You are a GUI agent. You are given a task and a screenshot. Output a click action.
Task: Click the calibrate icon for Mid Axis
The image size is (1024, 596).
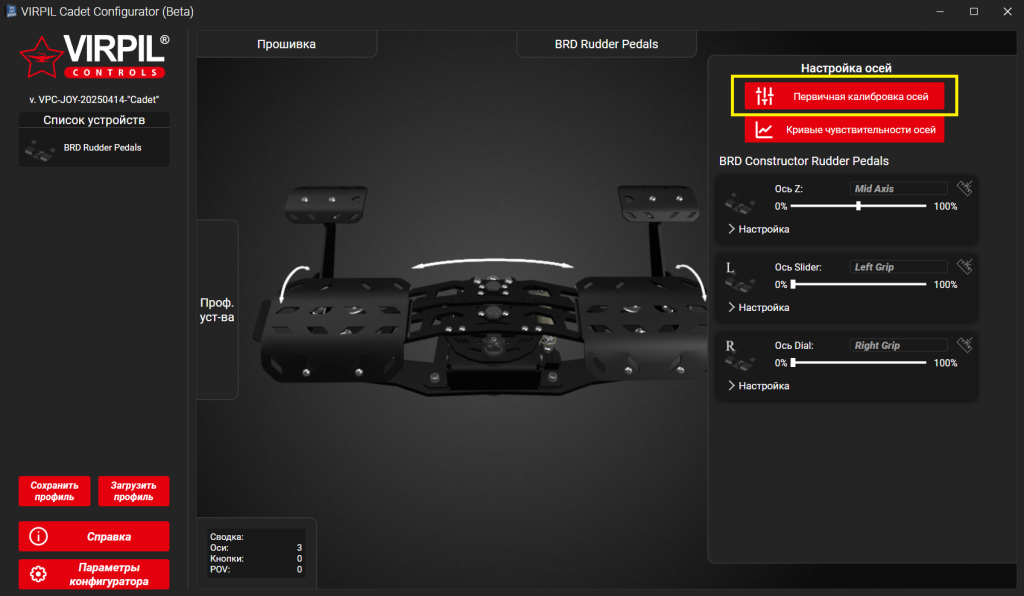pos(965,188)
